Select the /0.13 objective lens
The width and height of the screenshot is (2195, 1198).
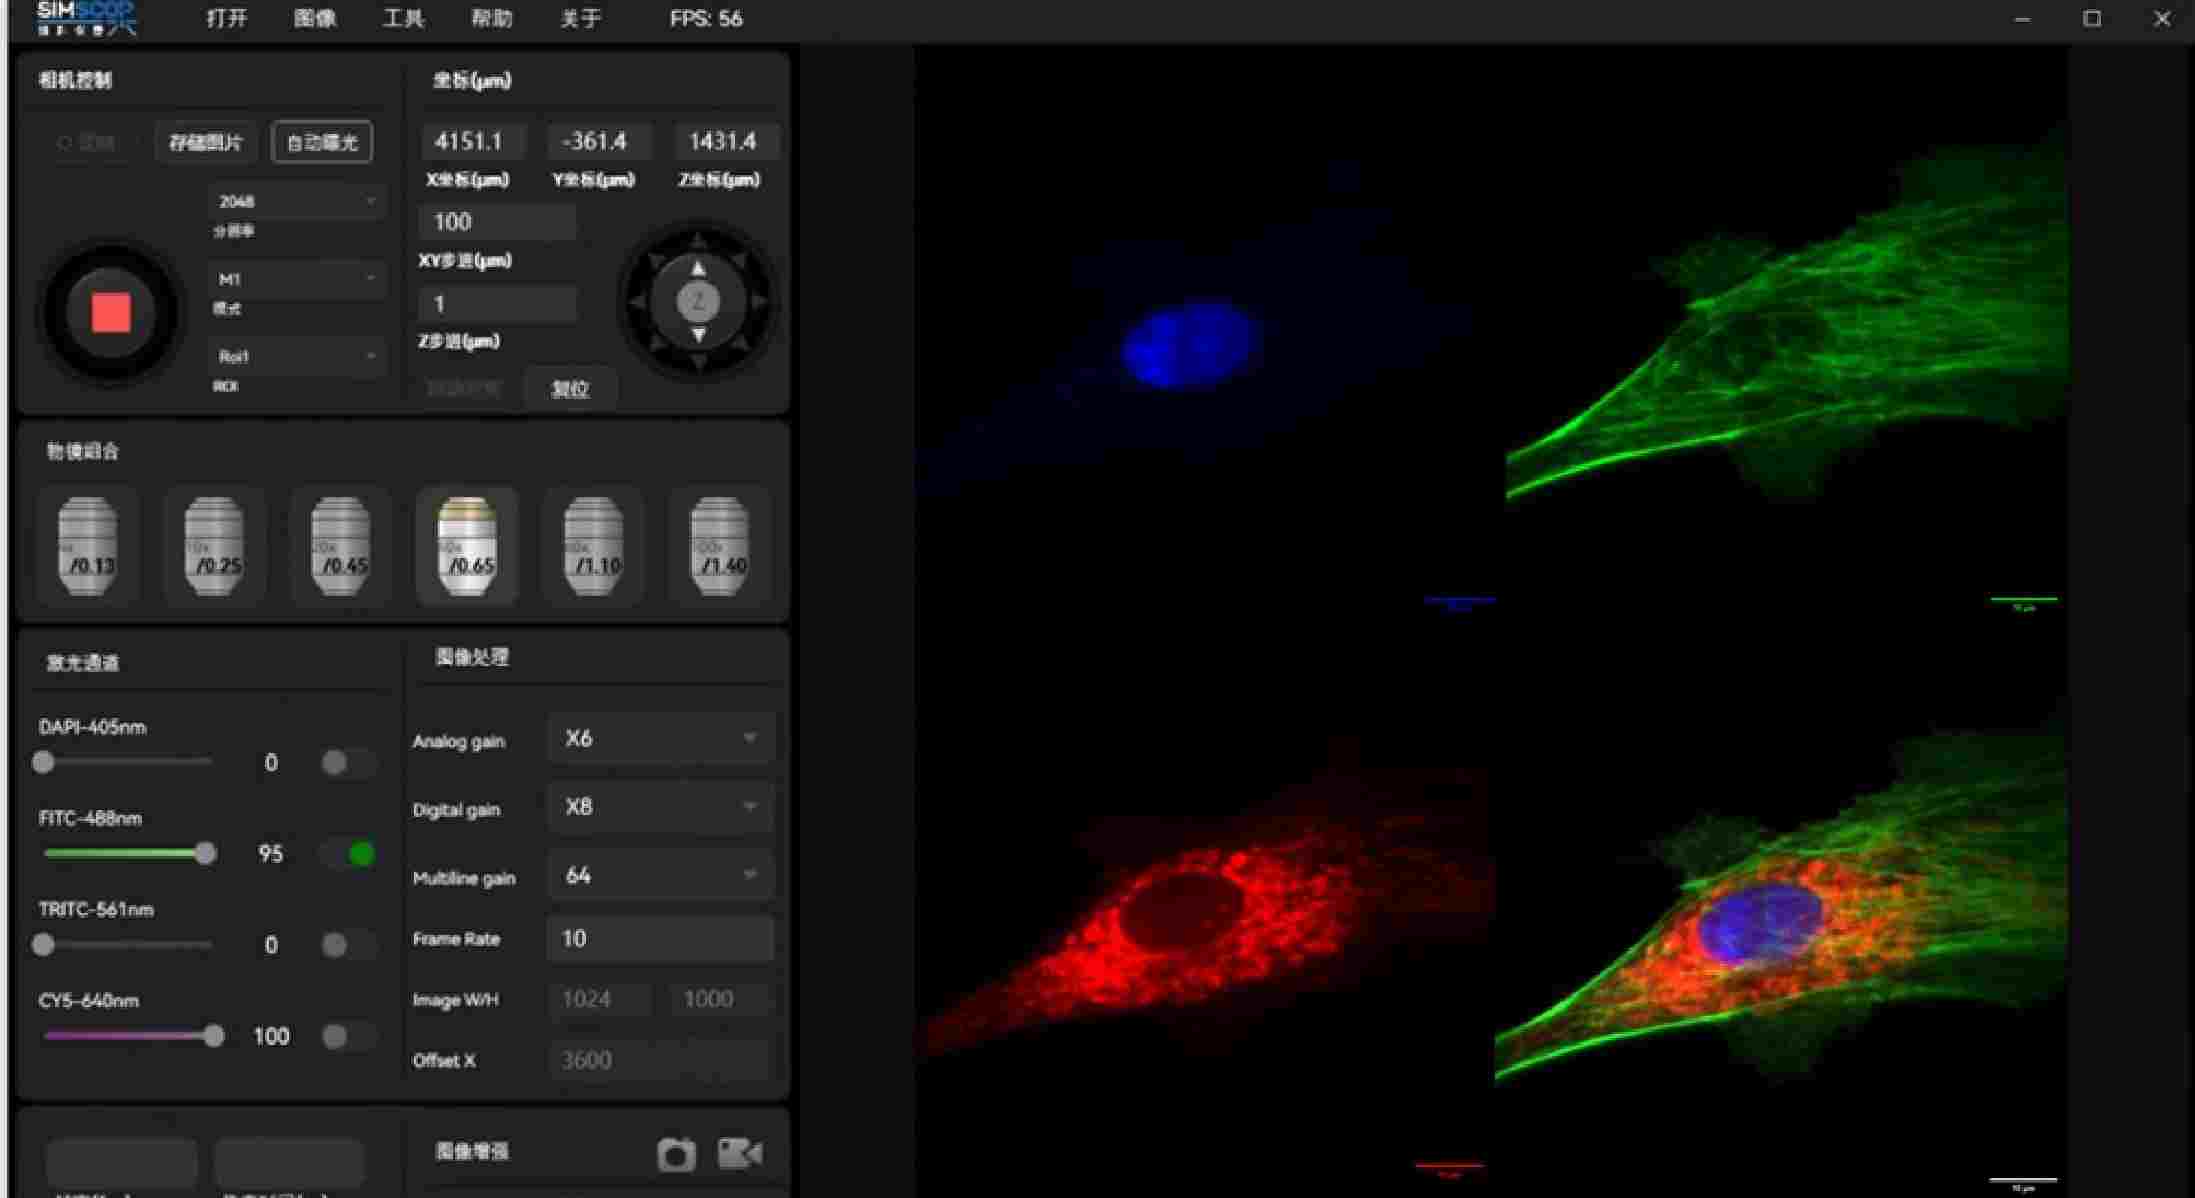87,546
